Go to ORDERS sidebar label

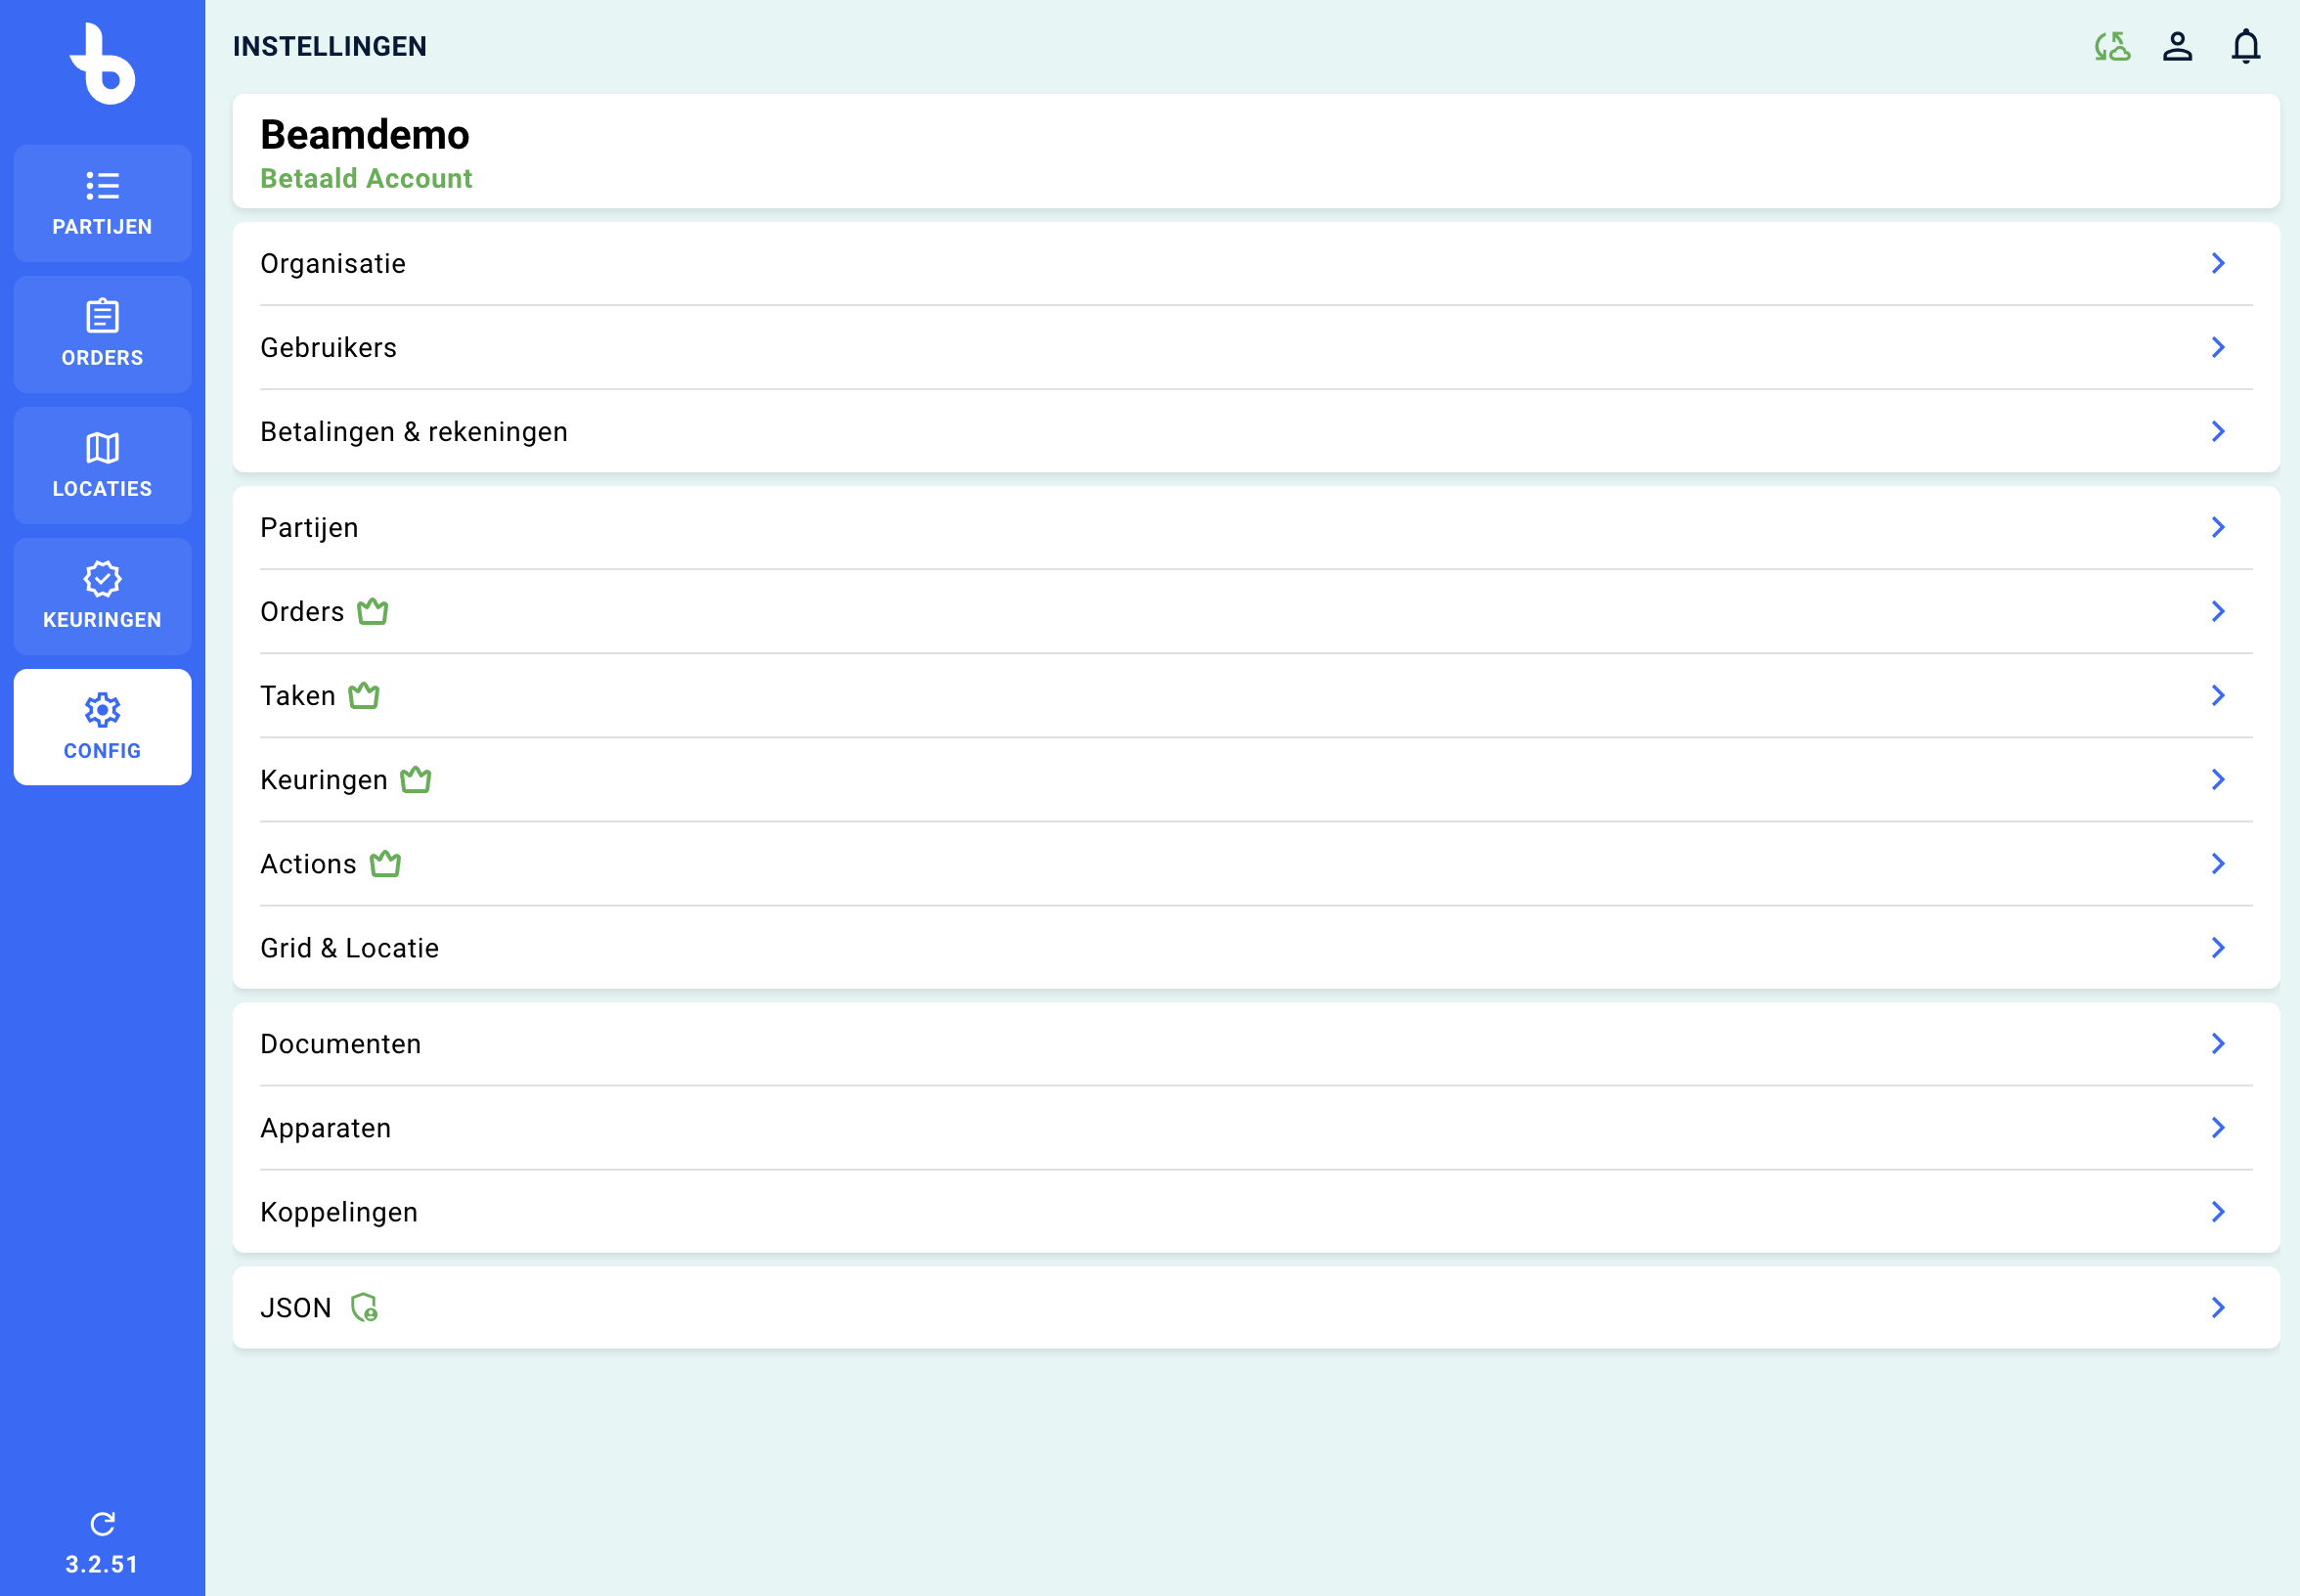coord(102,358)
